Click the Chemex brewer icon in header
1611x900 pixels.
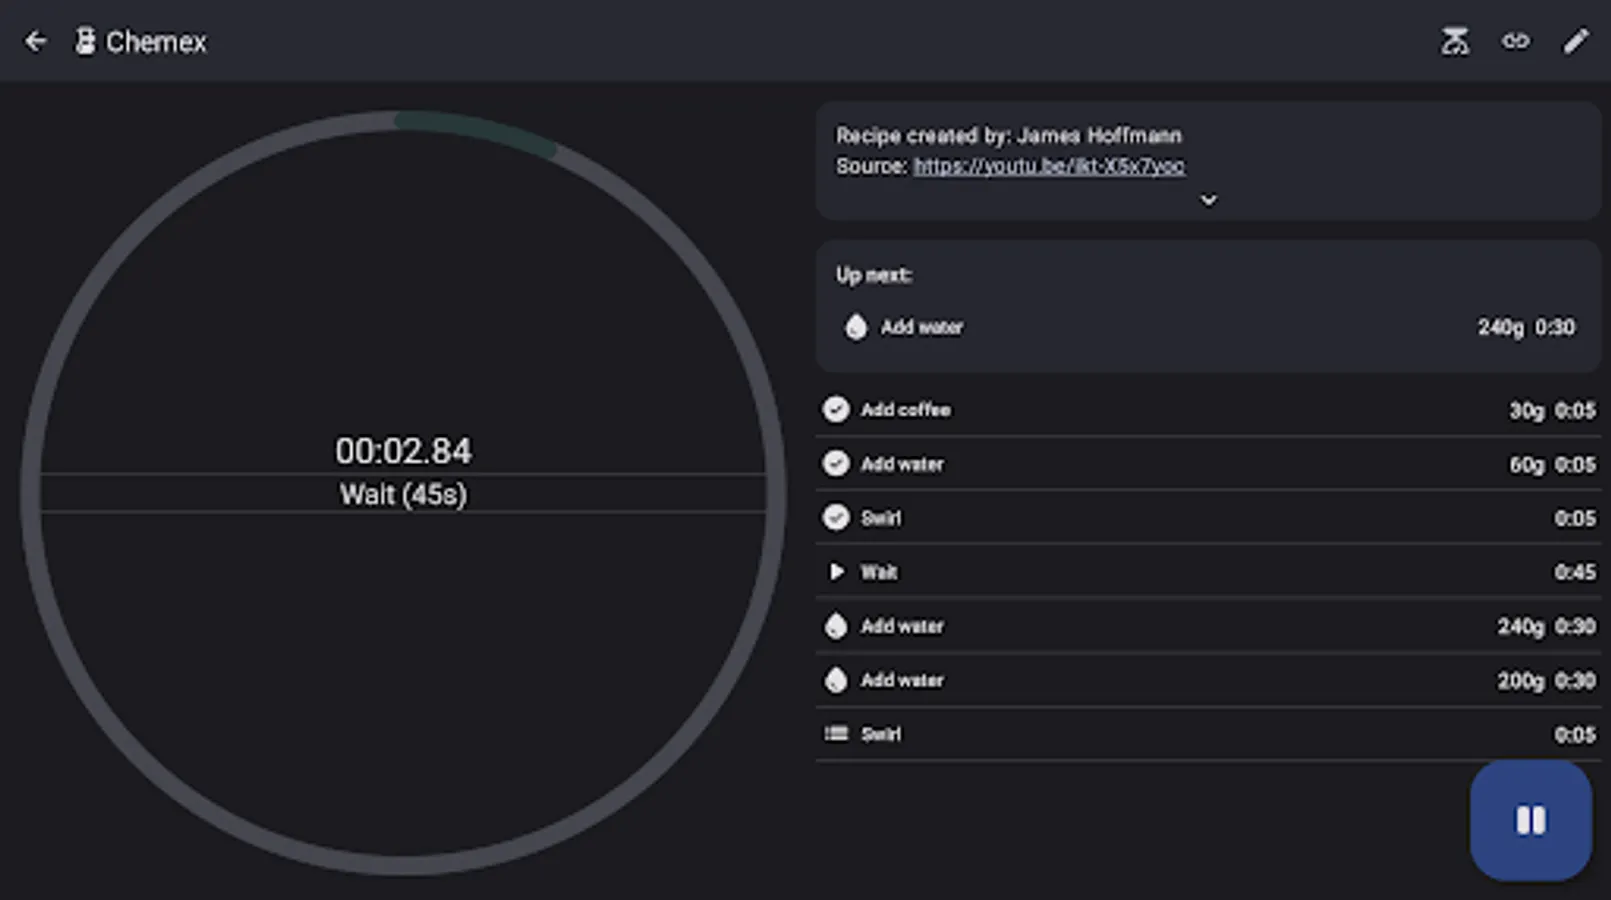86,41
